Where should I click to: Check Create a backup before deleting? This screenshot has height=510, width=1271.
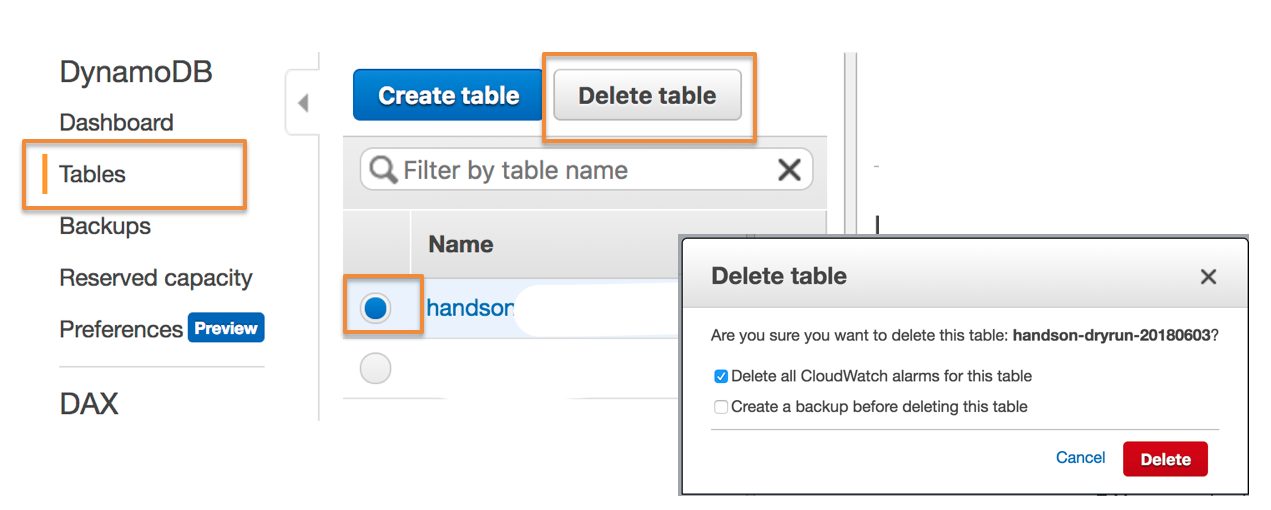721,407
